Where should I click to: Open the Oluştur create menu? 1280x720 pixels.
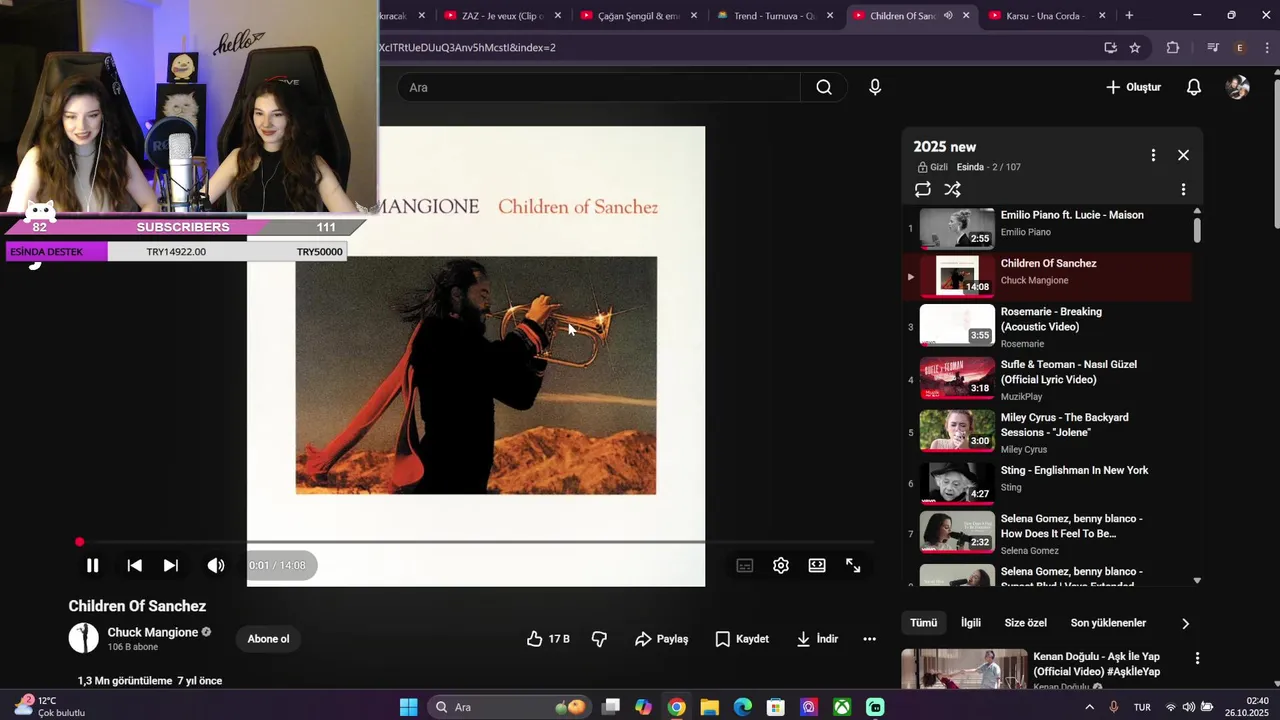(1133, 87)
